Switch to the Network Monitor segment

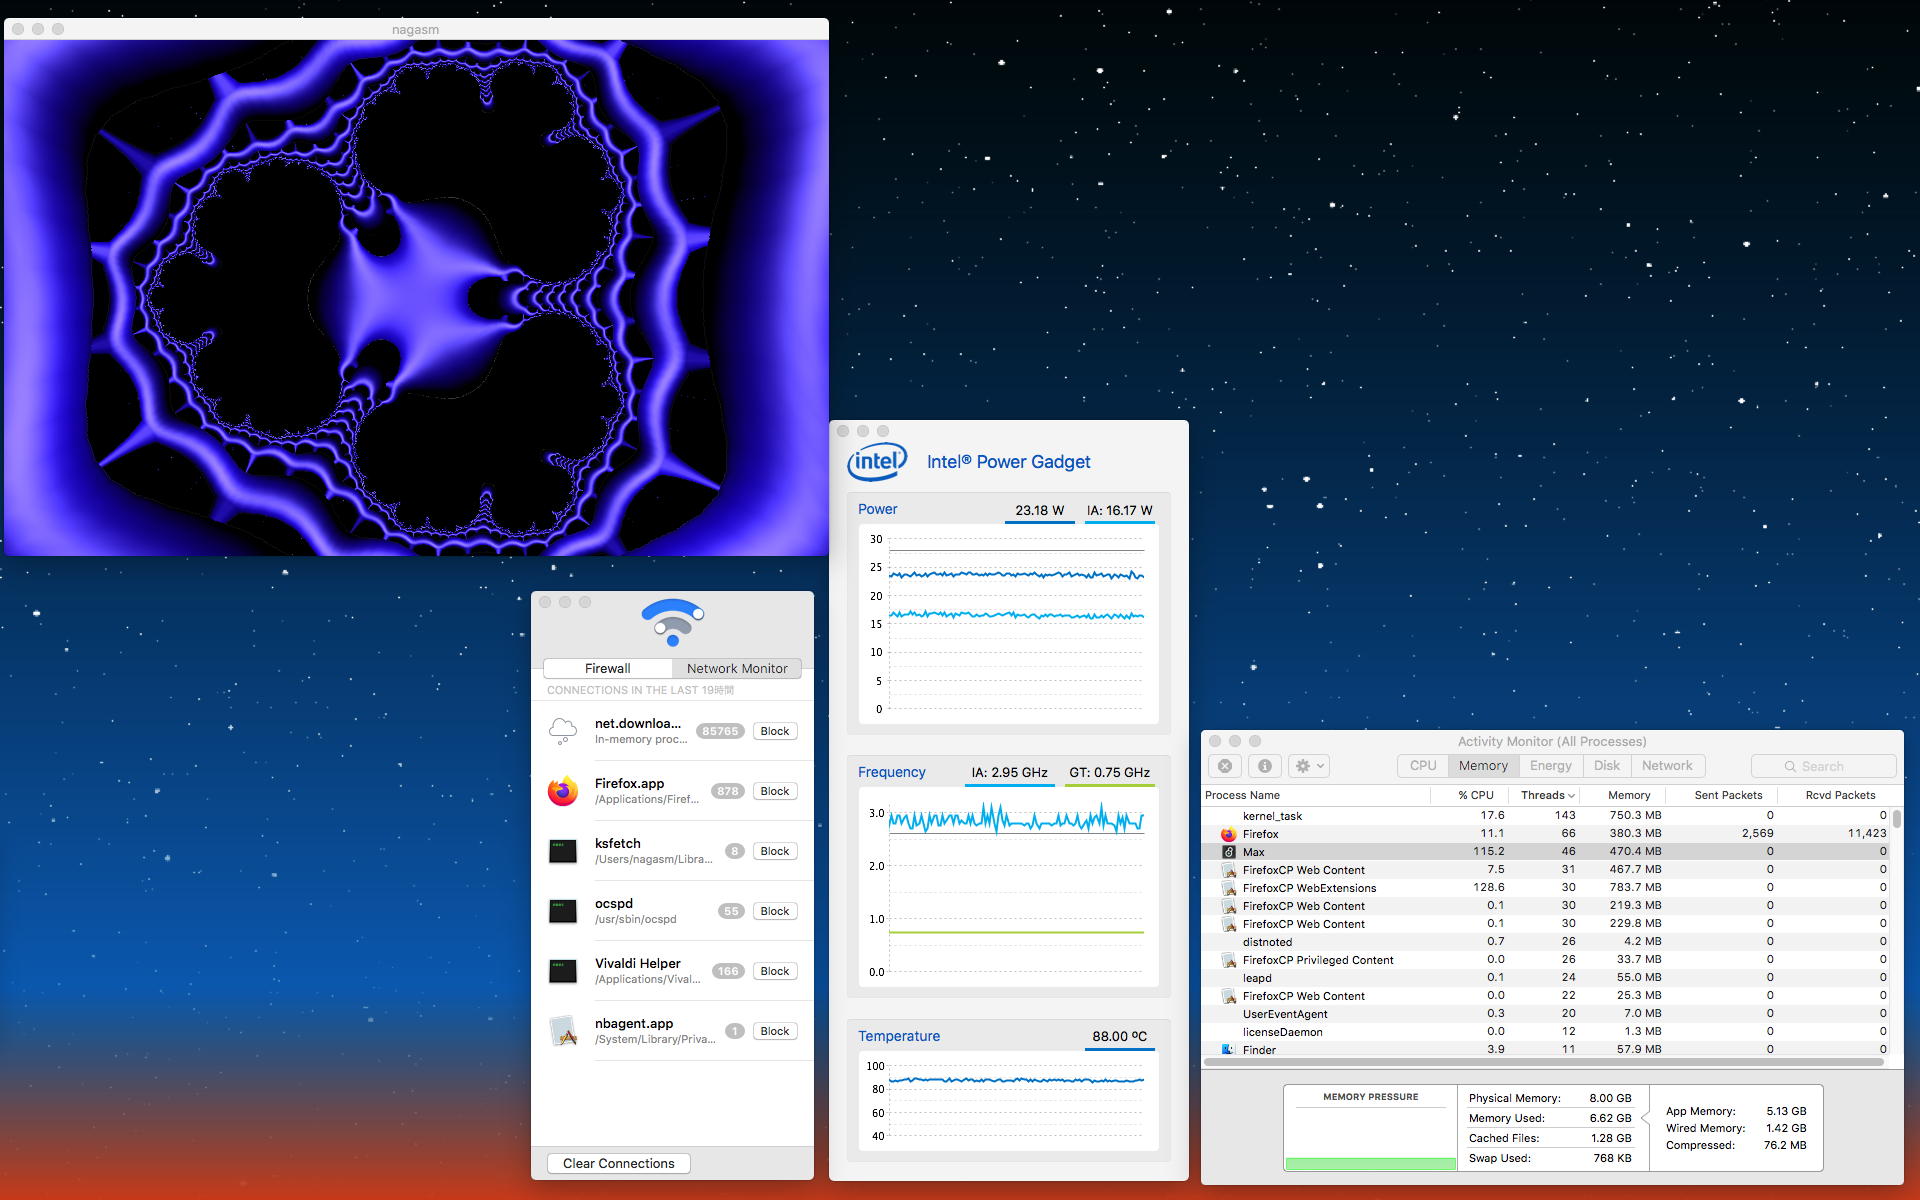(737, 668)
